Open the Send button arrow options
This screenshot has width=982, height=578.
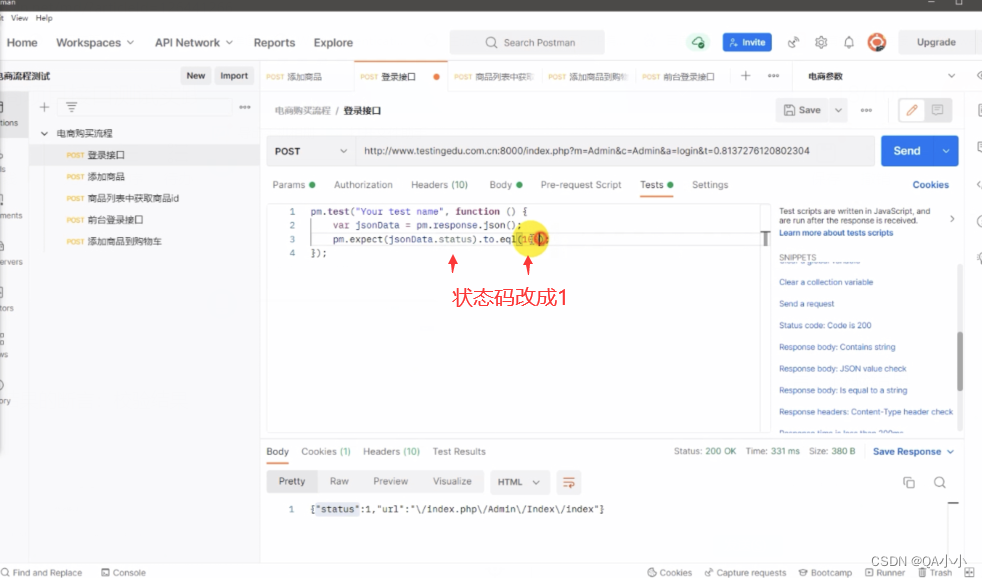coord(946,151)
